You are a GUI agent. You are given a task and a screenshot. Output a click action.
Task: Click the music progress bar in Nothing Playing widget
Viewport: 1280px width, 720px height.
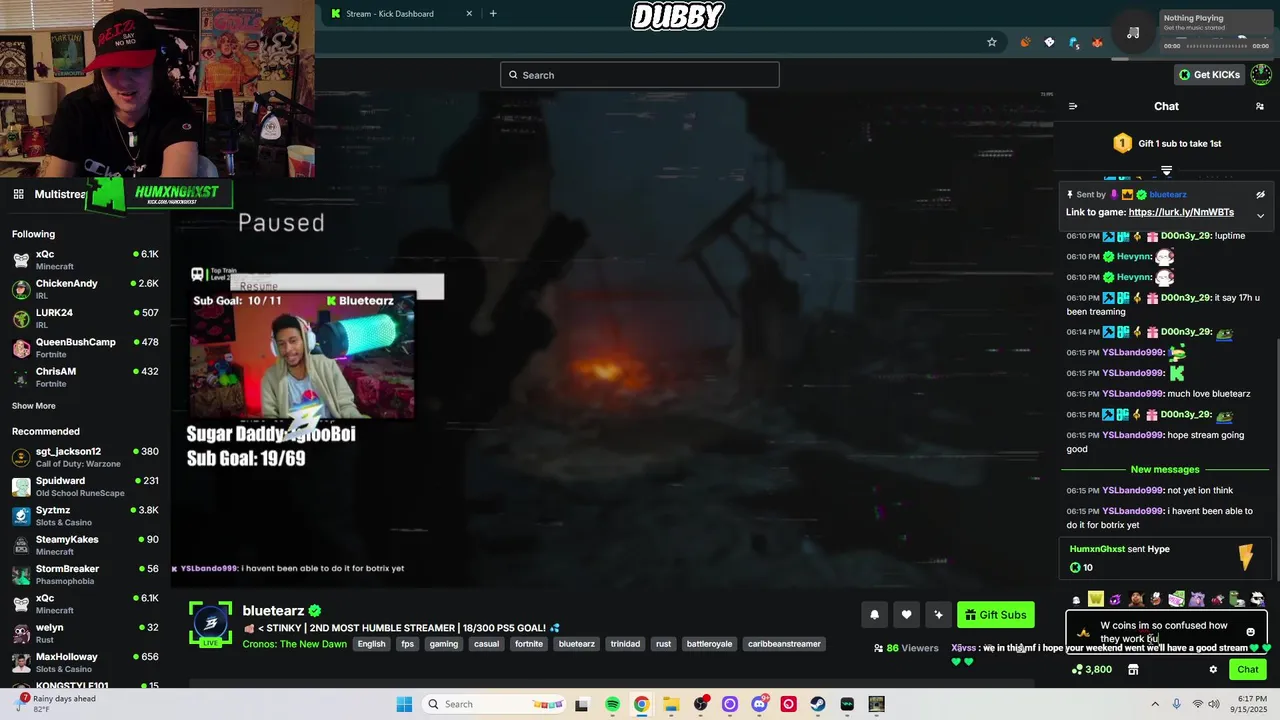point(1216,46)
